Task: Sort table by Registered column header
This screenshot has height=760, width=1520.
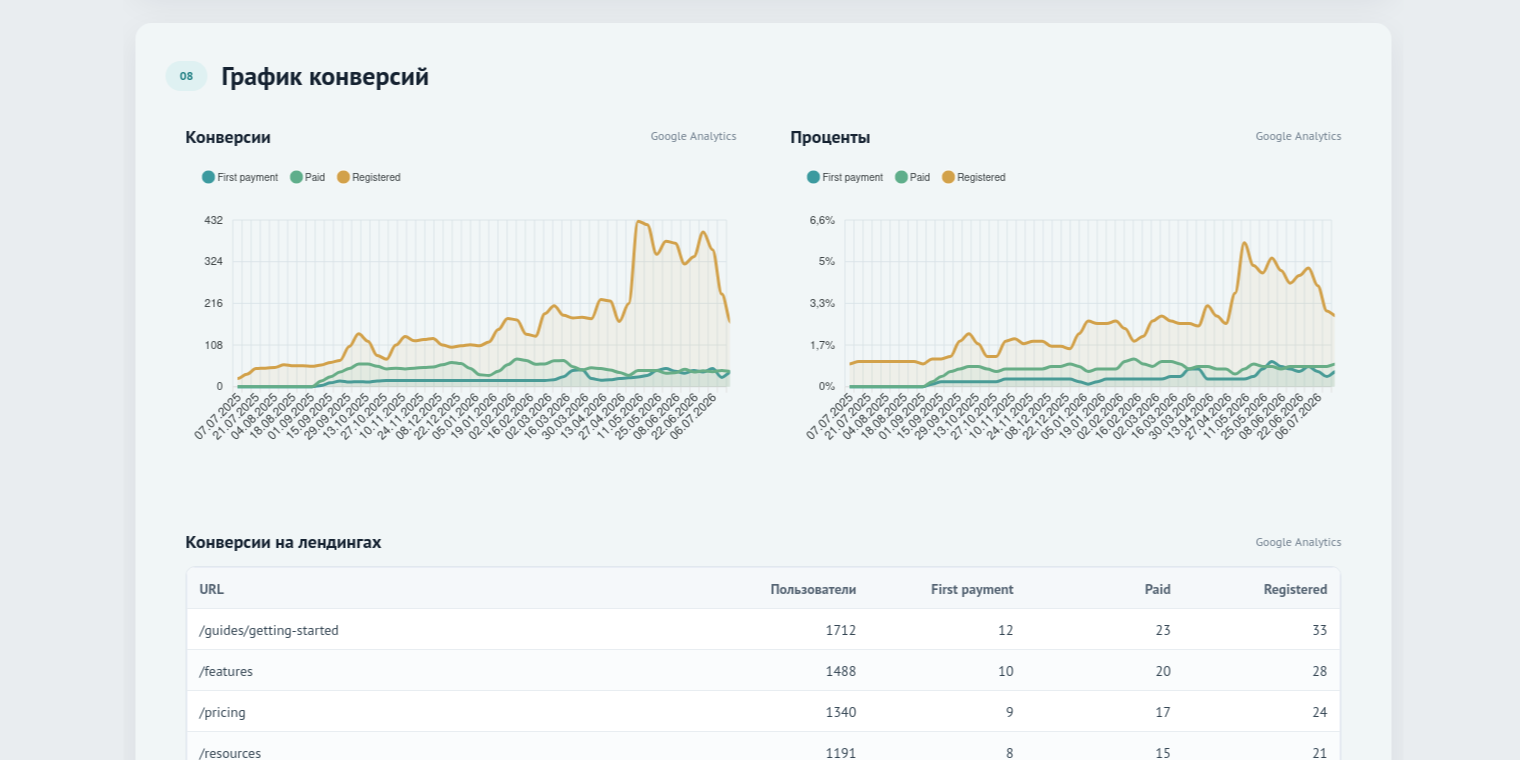Action: (1295, 589)
